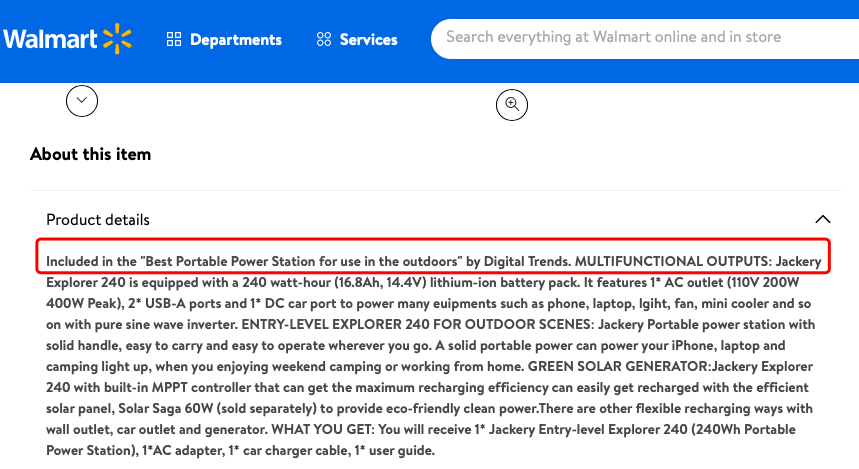This screenshot has height=469, width=859.
Task: Click the down arrow thumbnail scroller
Action: click(82, 101)
